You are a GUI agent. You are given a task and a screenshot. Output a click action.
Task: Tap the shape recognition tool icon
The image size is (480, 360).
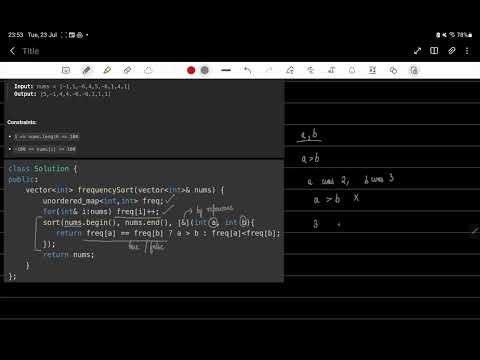point(290,70)
